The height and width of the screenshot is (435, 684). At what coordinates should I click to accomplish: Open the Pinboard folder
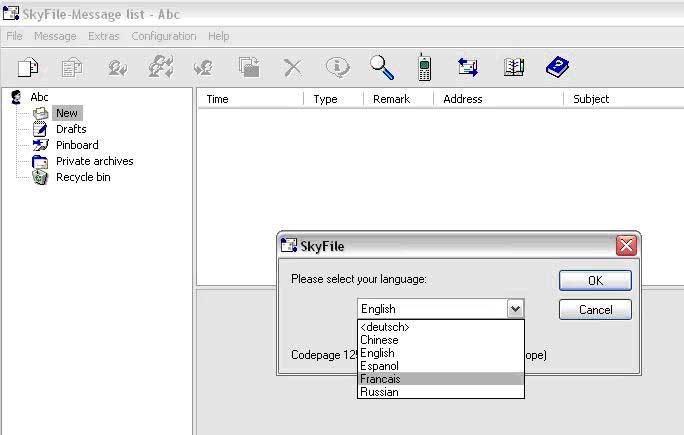coord(77,145)
